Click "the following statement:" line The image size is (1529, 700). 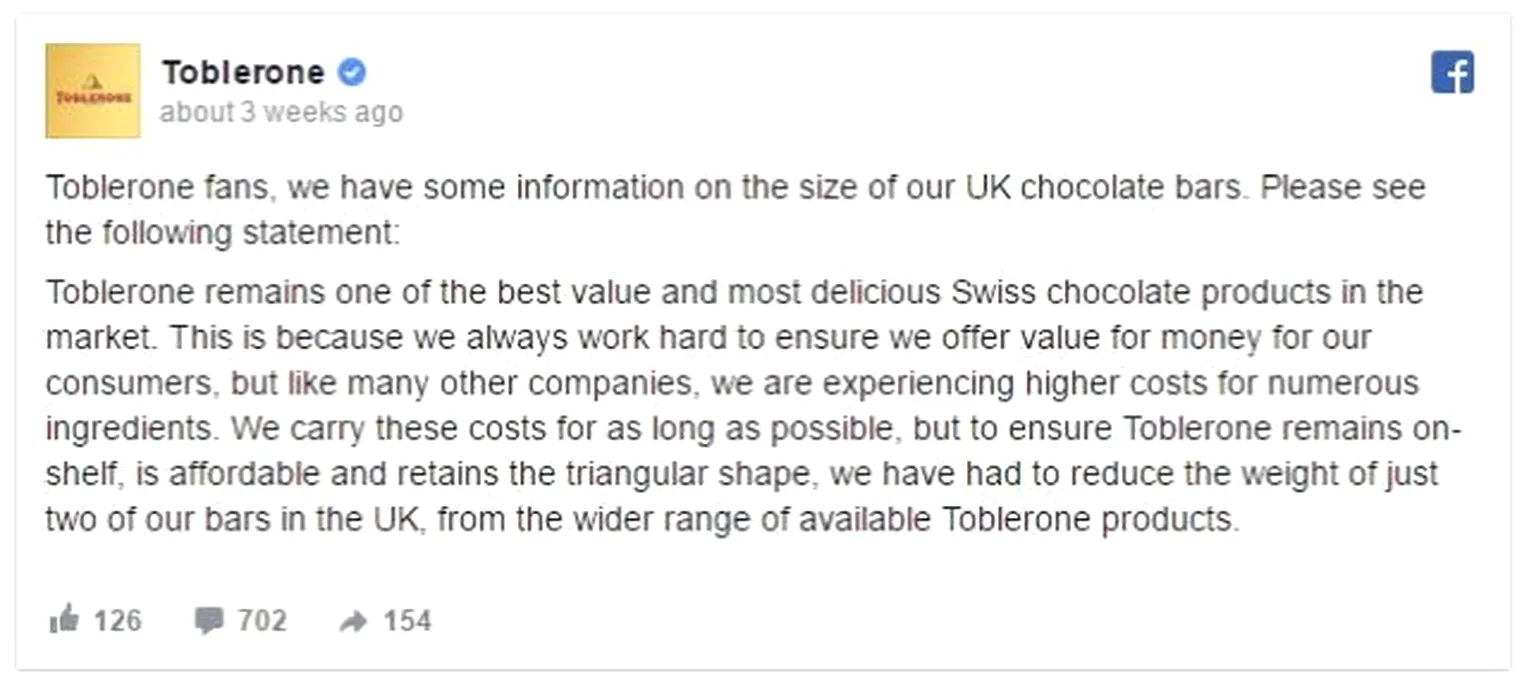point(222,233)
